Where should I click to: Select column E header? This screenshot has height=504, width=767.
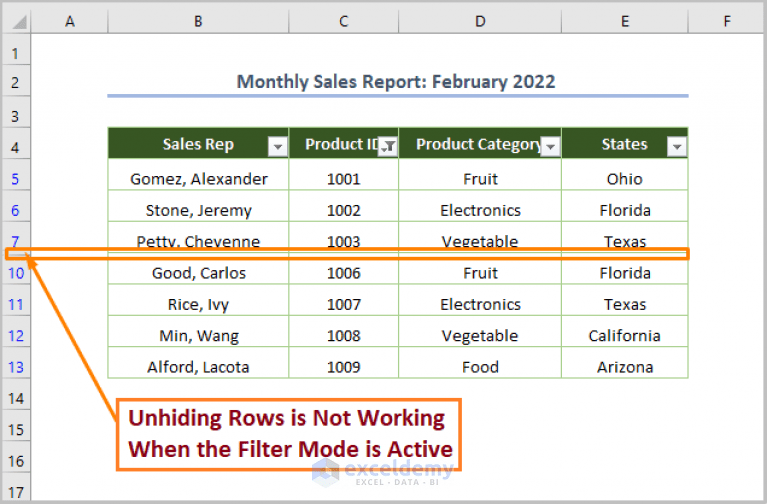coord(625,22)
